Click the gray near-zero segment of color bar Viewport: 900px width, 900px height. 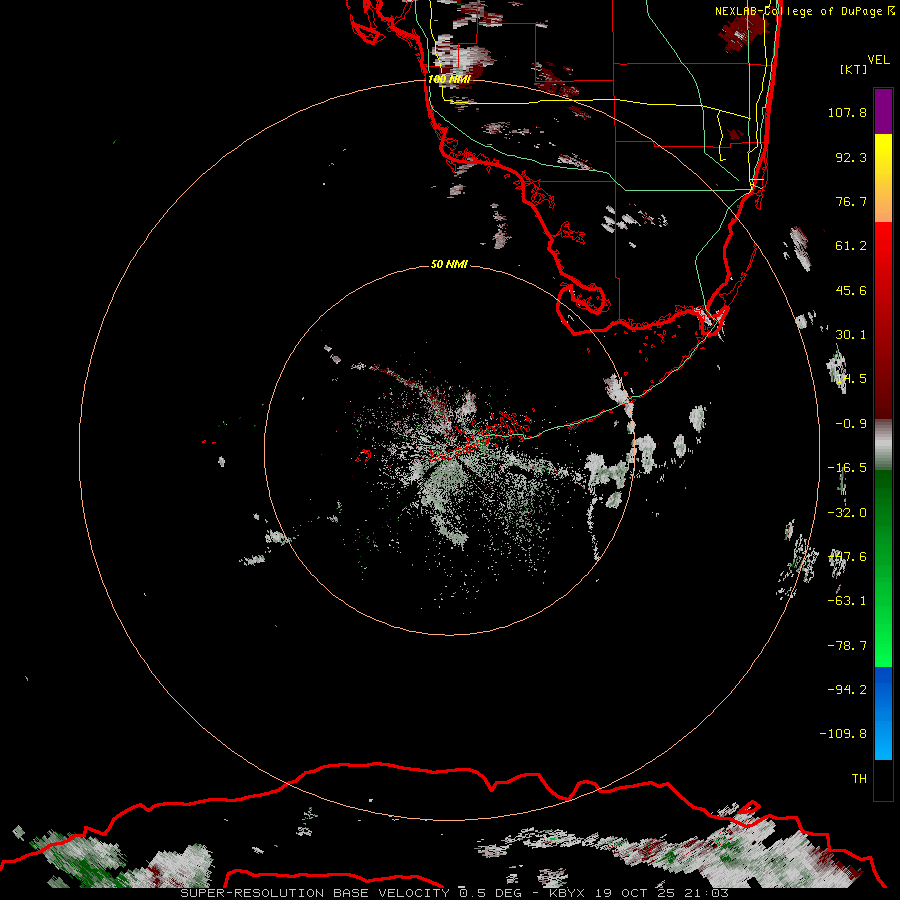coord(883,445)
